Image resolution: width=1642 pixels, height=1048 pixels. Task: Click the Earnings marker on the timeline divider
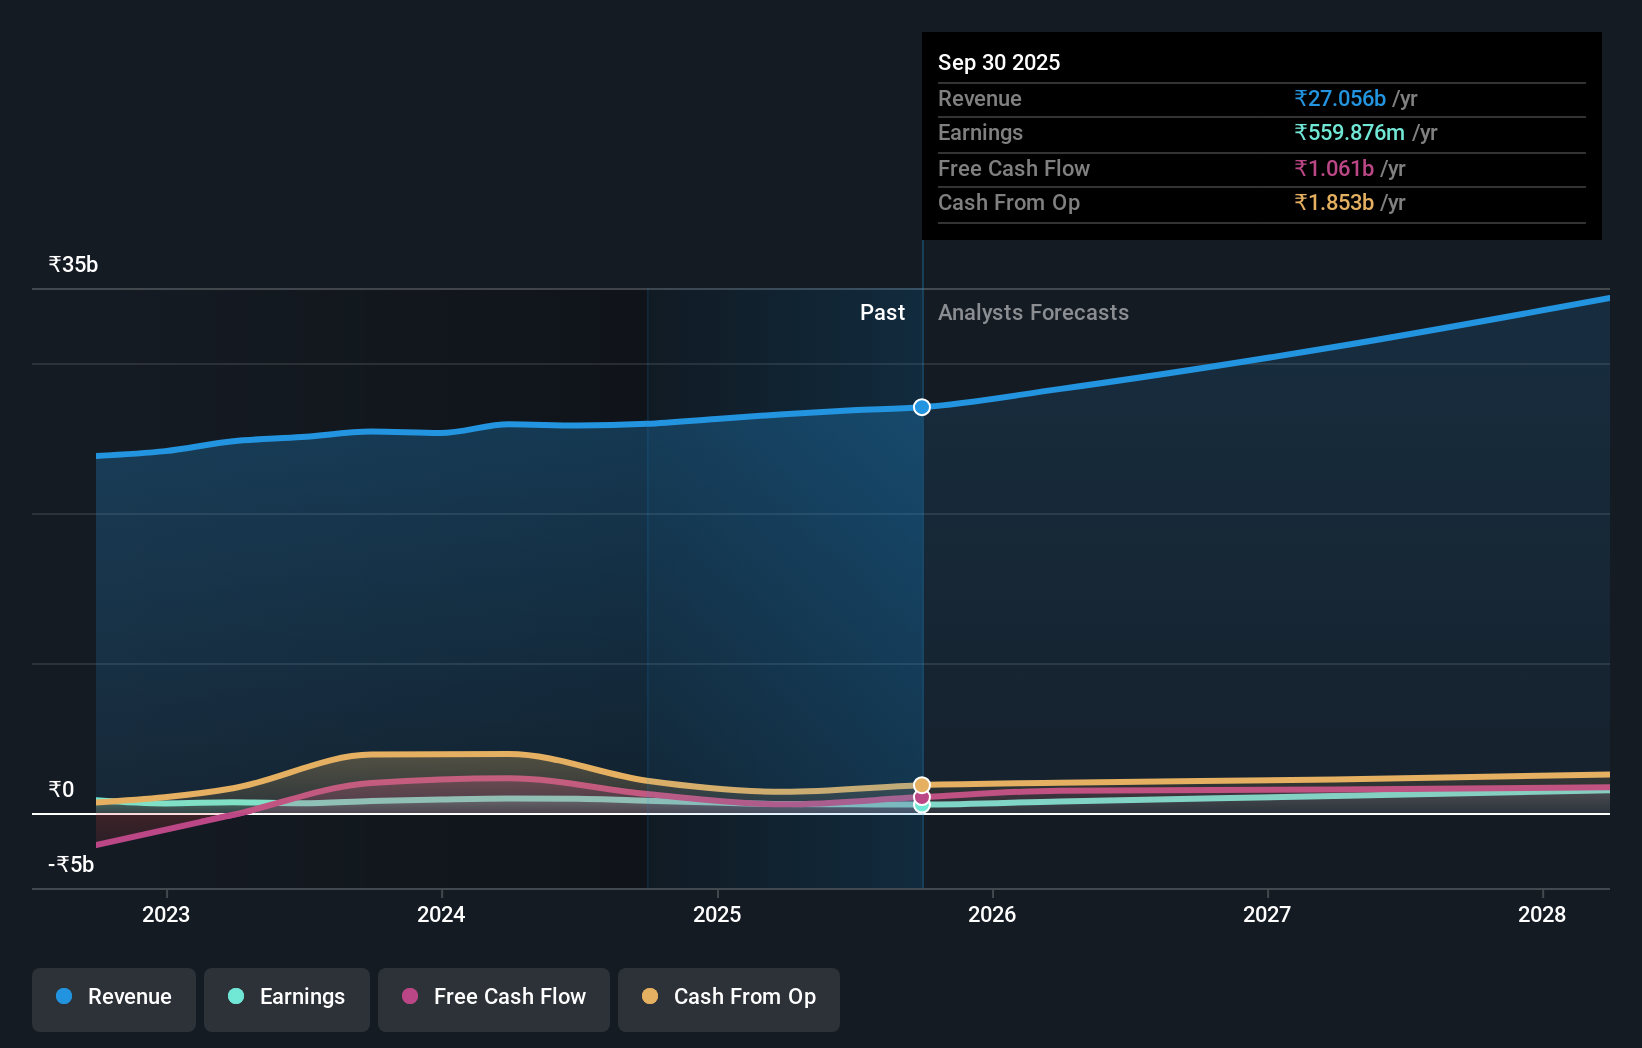(x=921, y=806)
